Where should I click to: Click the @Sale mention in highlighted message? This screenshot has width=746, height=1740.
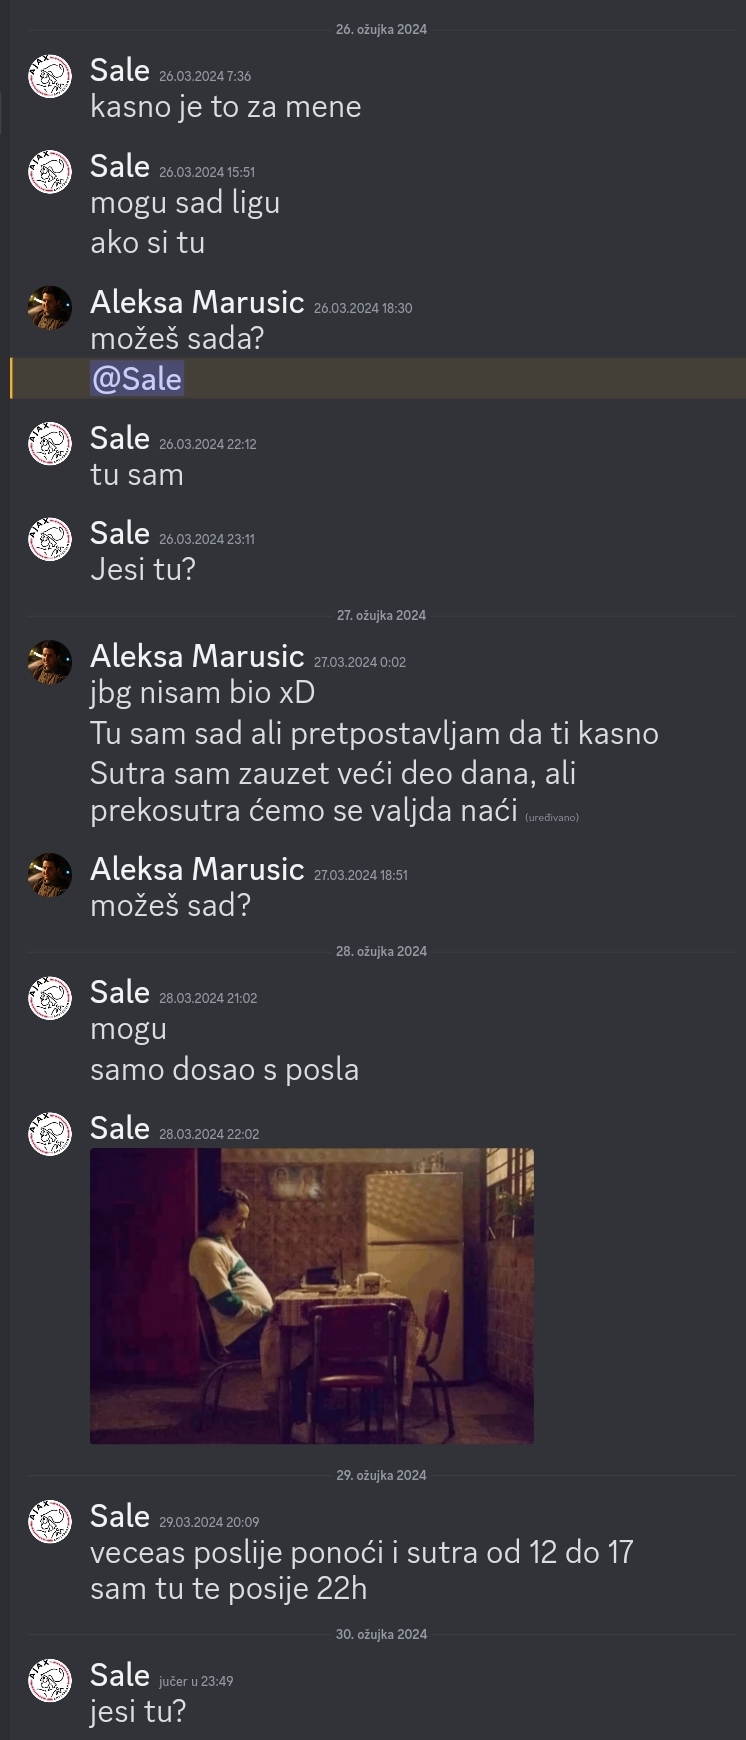point(137,379)
